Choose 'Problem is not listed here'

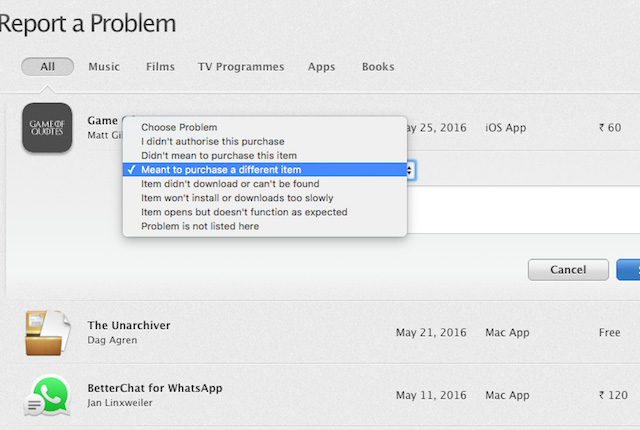point(264,226)
